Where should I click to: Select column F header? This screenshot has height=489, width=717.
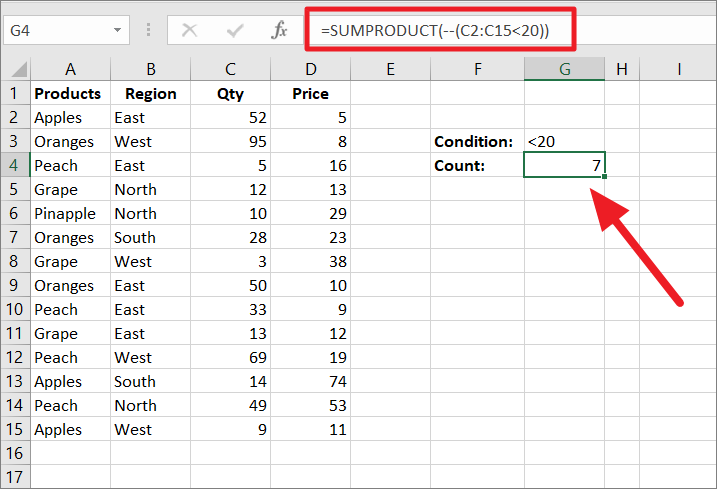[477, 70]
